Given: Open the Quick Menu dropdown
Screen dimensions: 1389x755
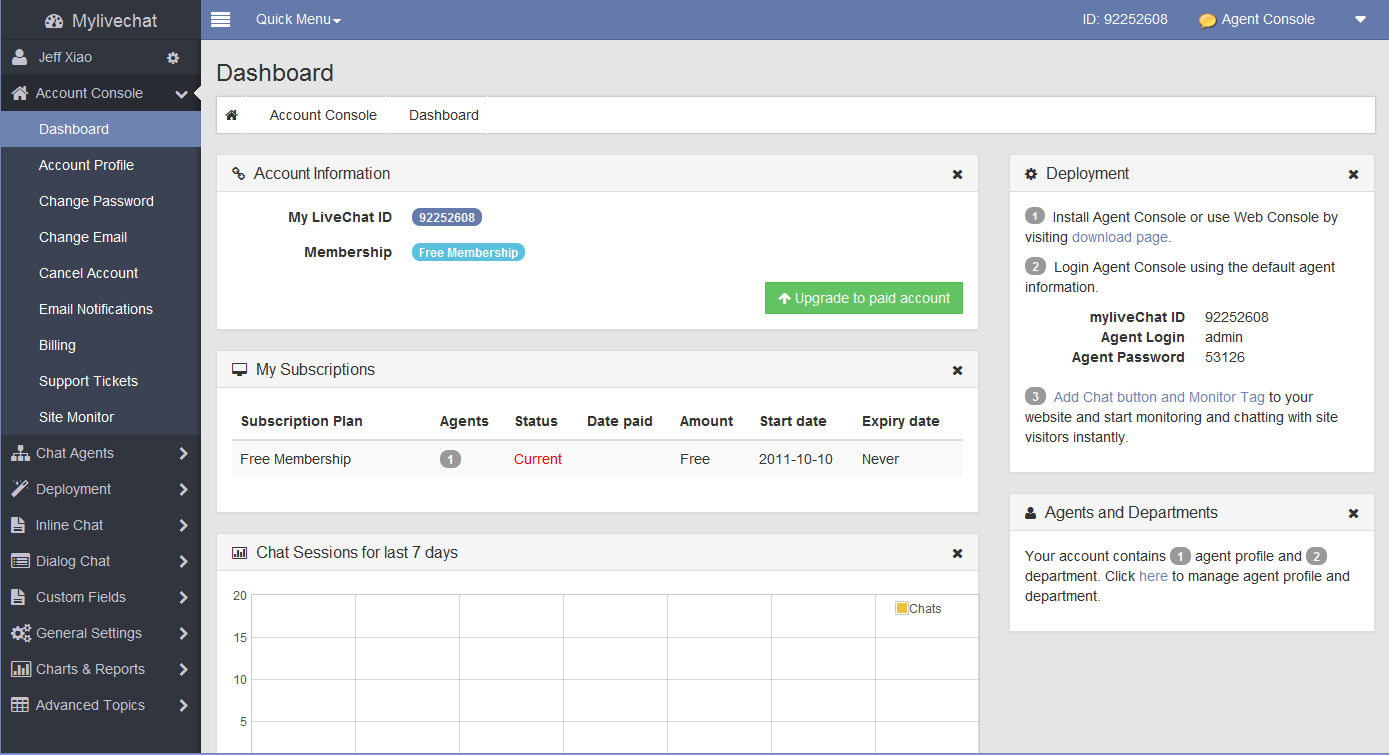Looking at the screenshot, I should [x=298, y=19].
